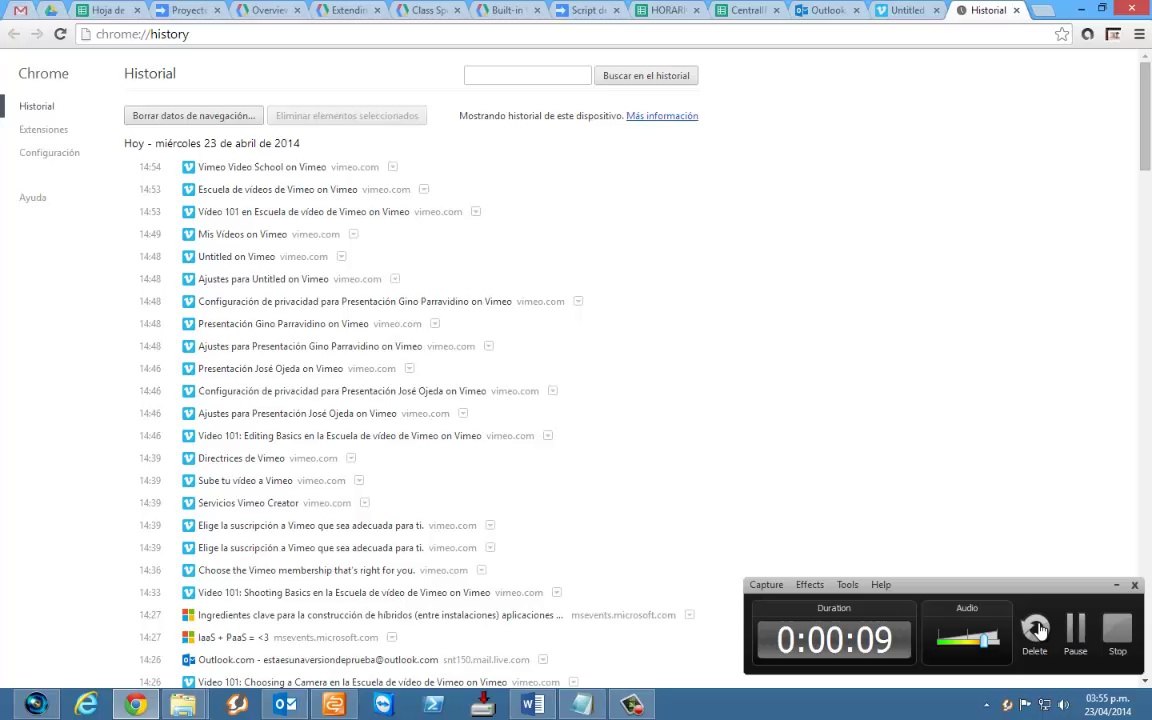
Task: Open TeamViewer from taskbar
Action: (x=384, y=705)
